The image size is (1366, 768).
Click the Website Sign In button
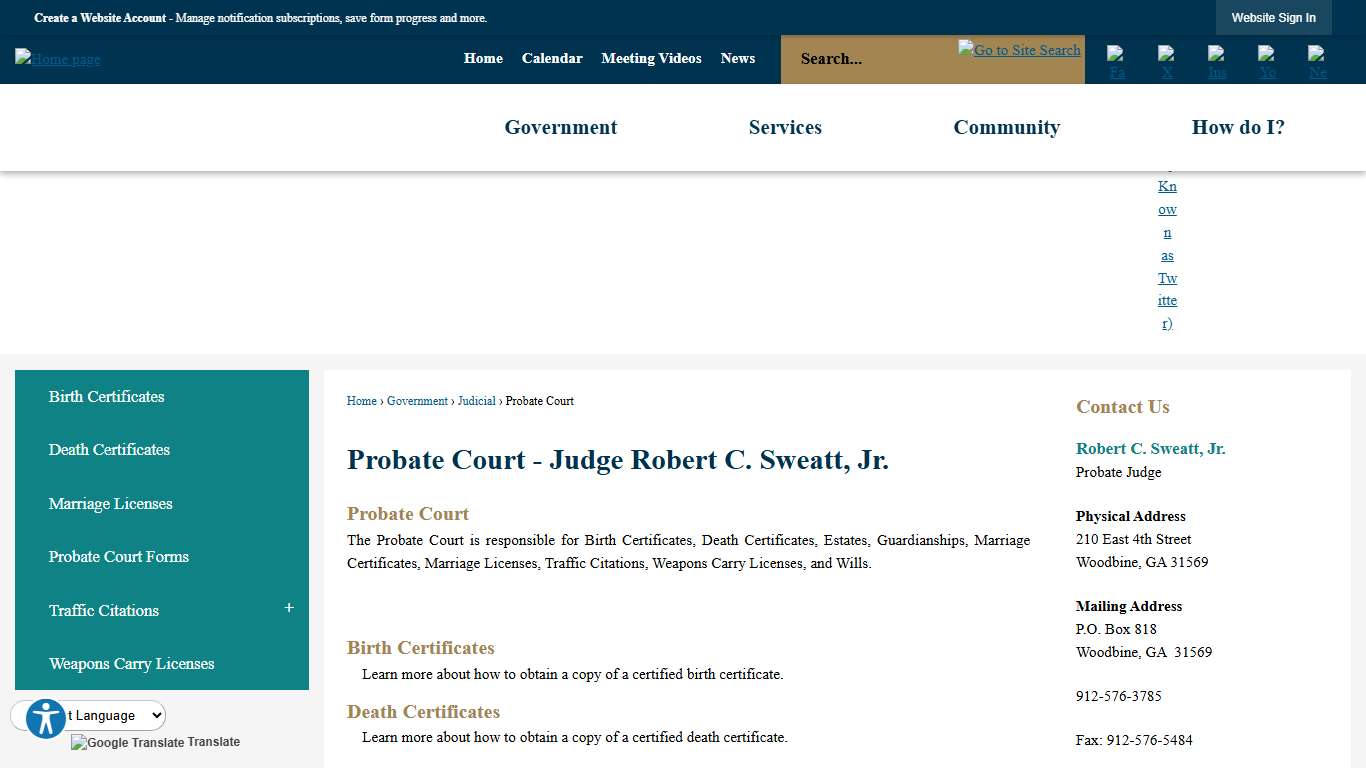coord(1273,17)
